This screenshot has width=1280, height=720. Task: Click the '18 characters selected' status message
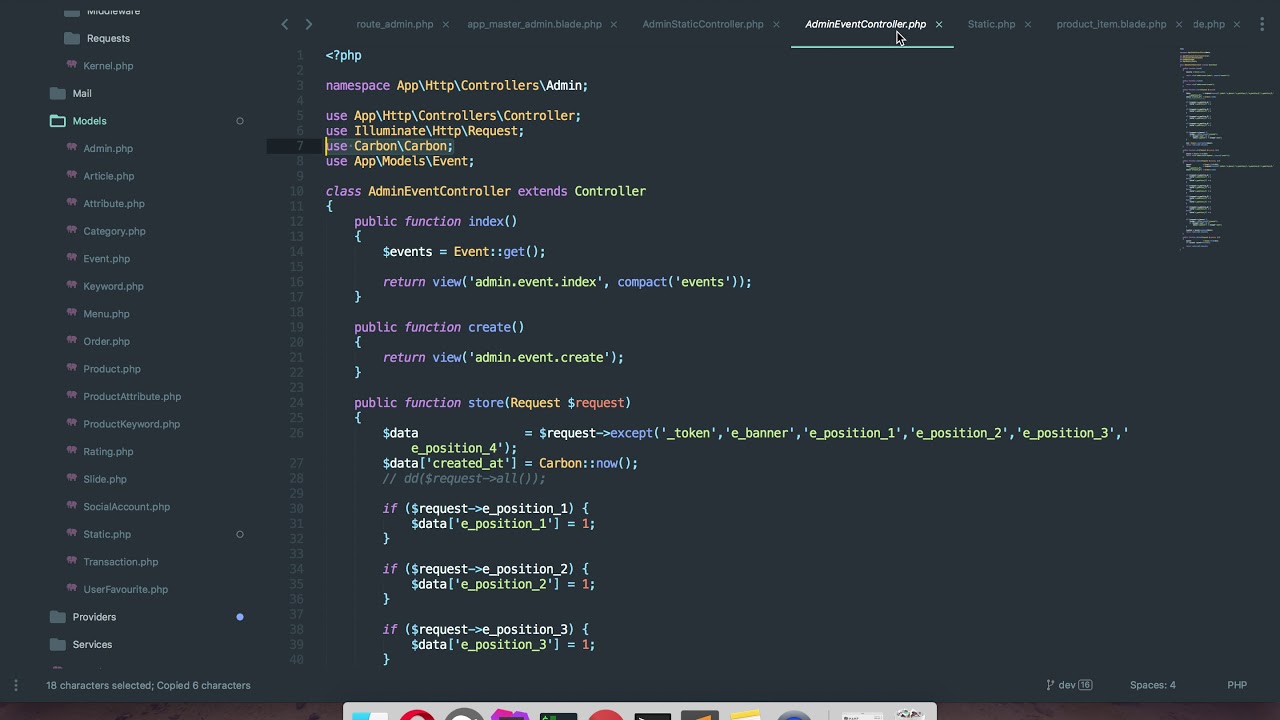[x=148, y=685]
